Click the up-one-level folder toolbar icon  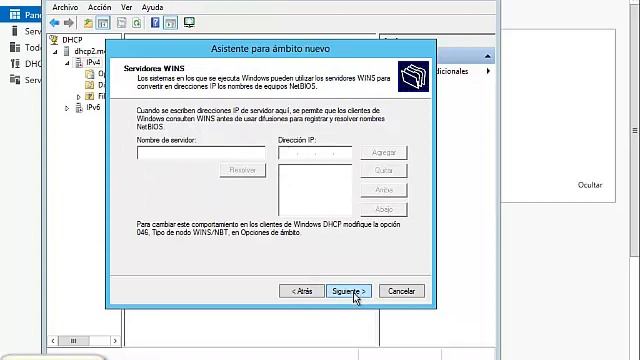[88, 23]
